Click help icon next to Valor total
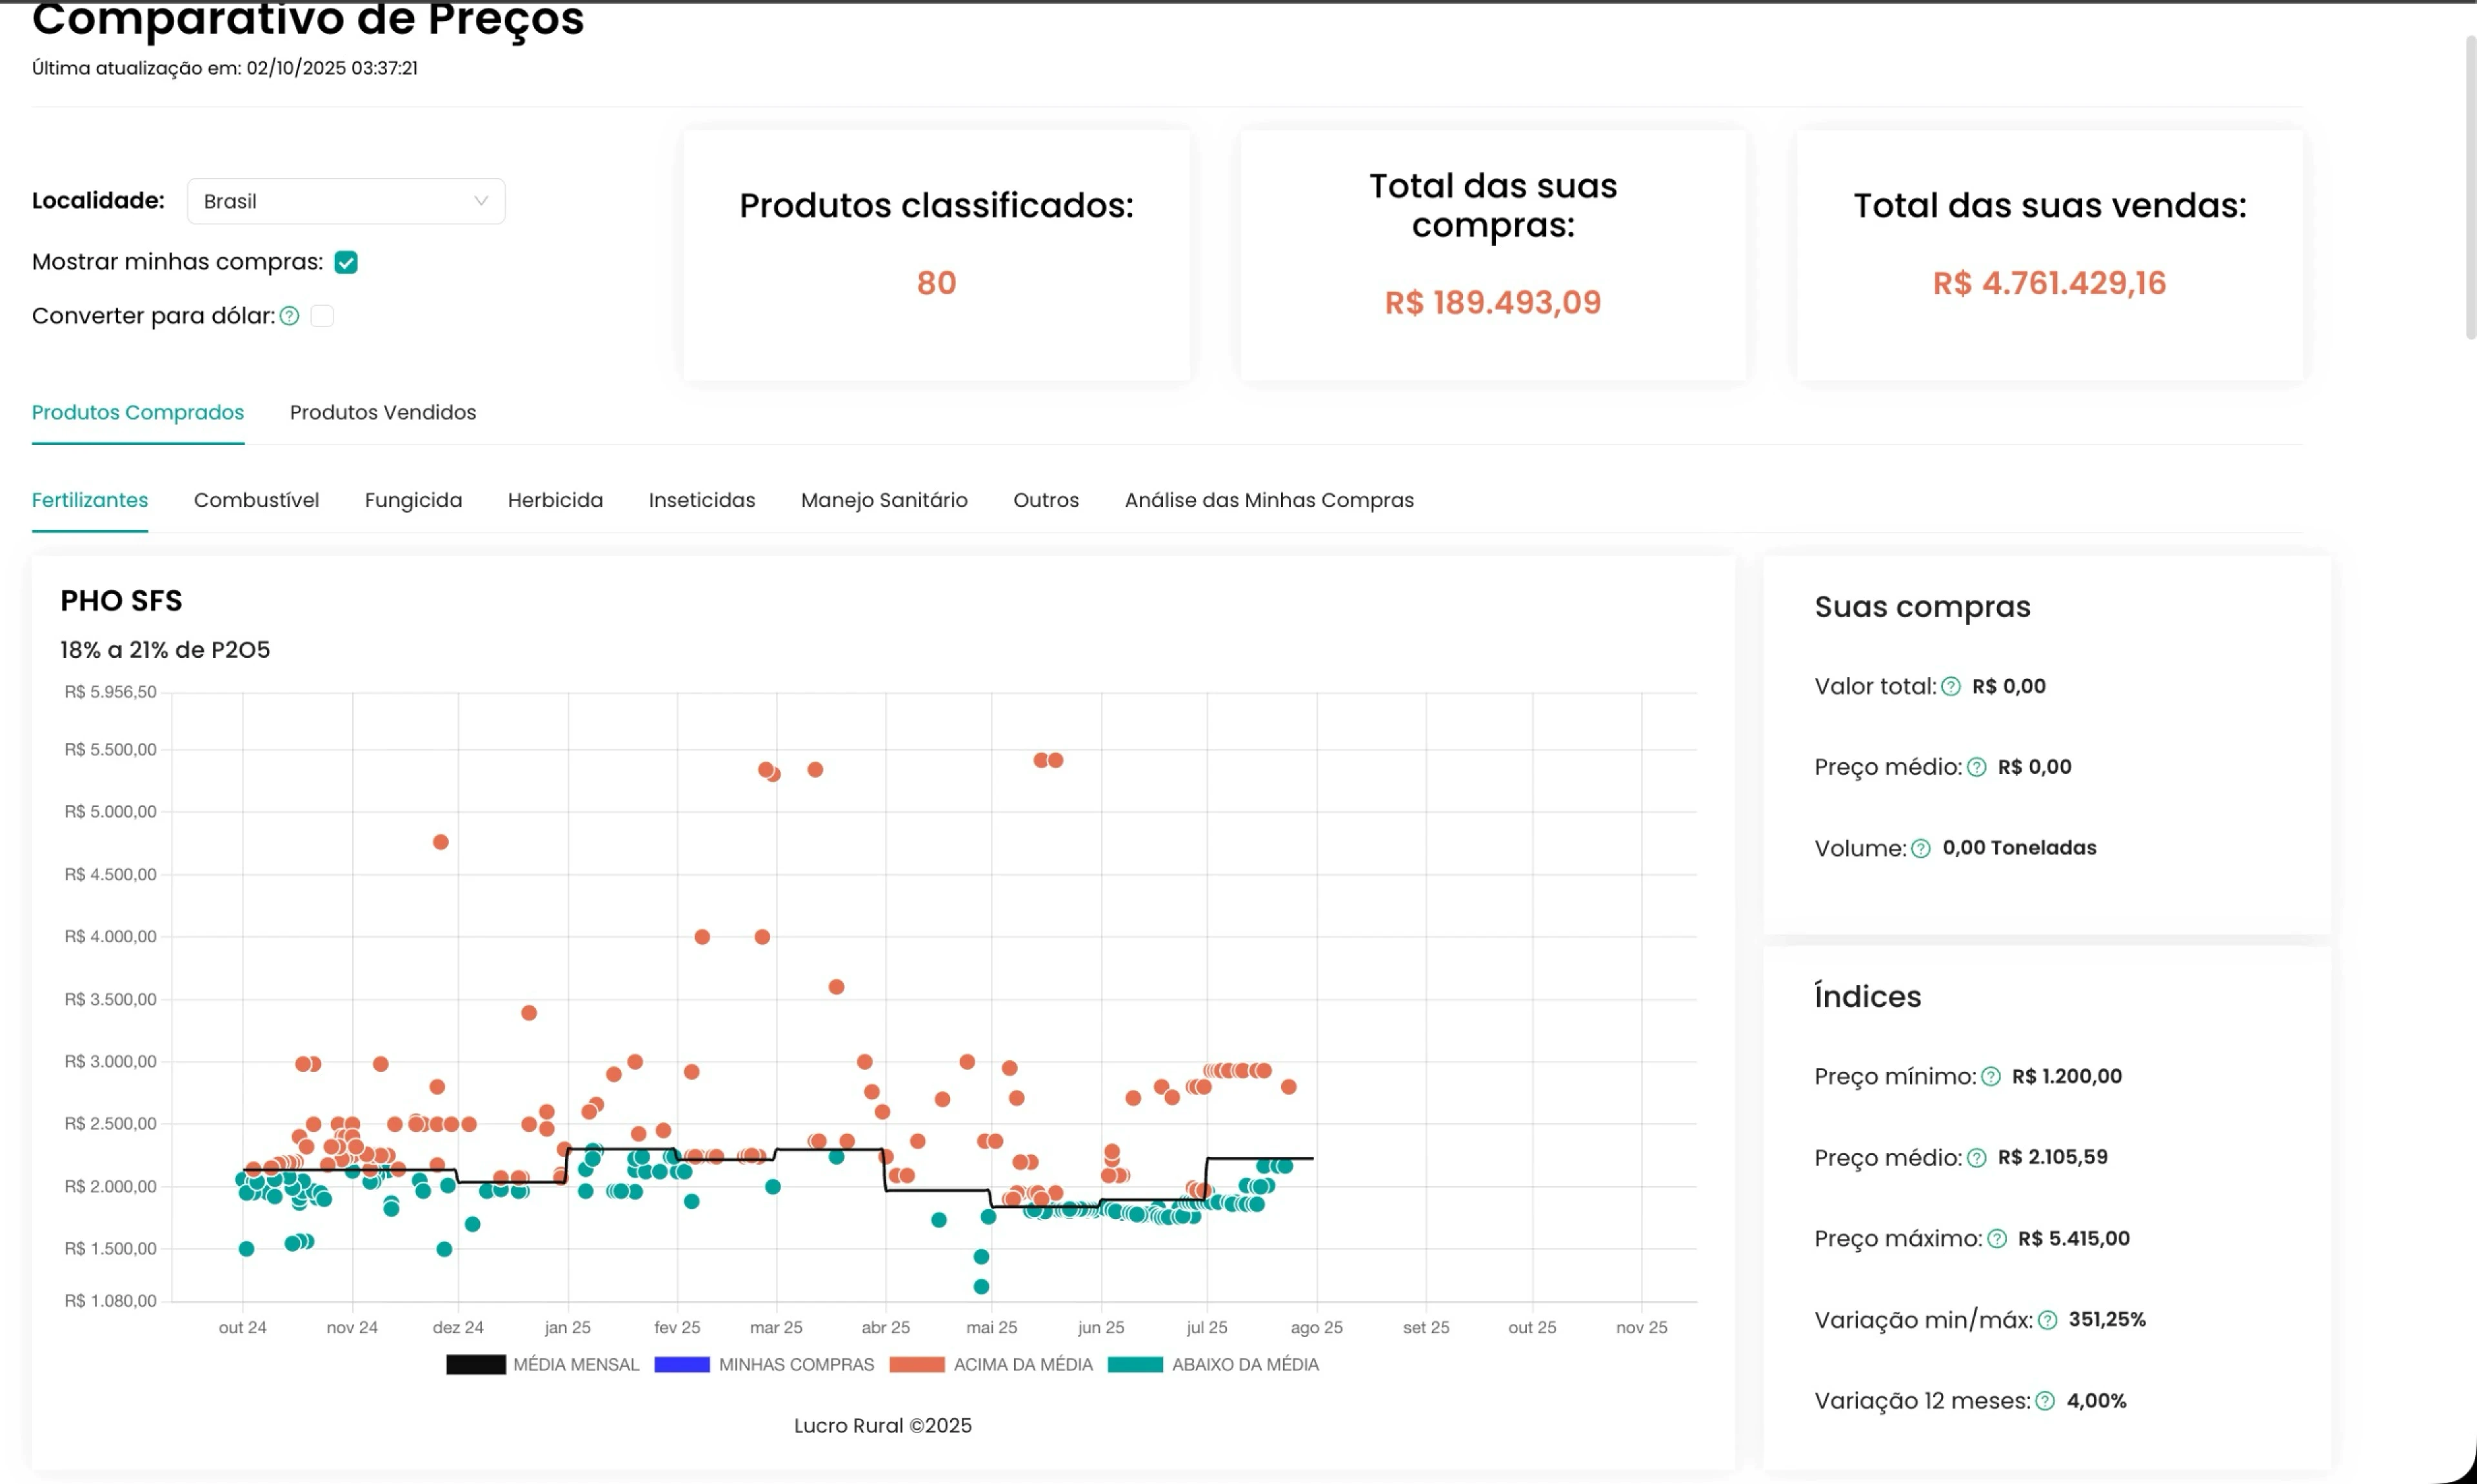 [x=1950, y=686]
